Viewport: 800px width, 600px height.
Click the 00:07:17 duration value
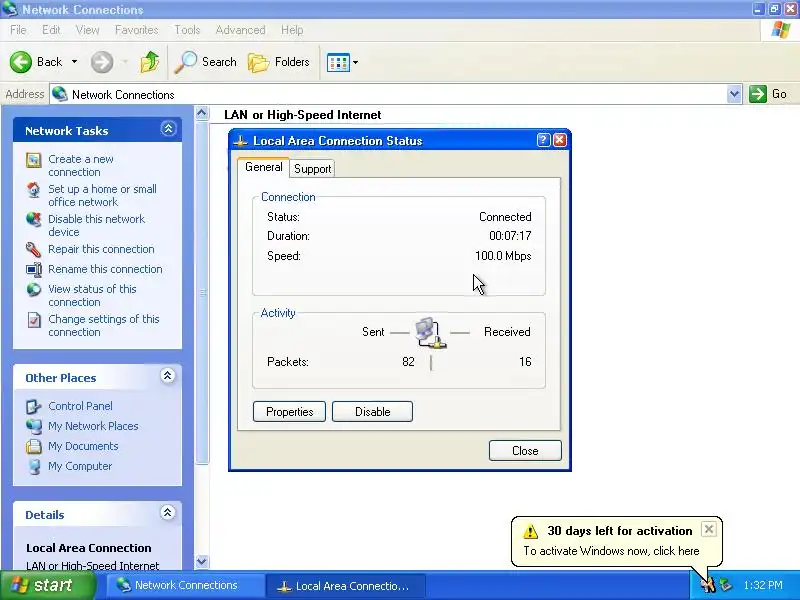click(510, 236)
